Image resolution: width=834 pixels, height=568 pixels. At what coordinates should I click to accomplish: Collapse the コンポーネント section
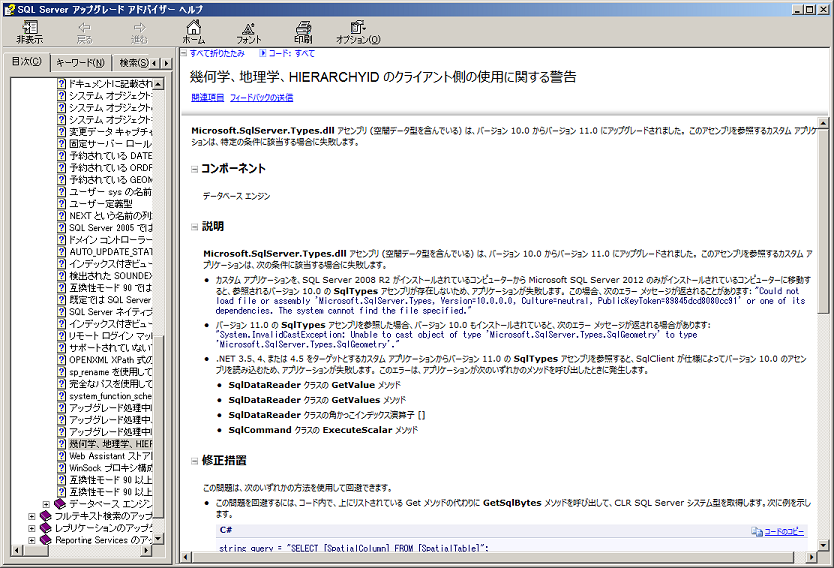coord(195,169)
